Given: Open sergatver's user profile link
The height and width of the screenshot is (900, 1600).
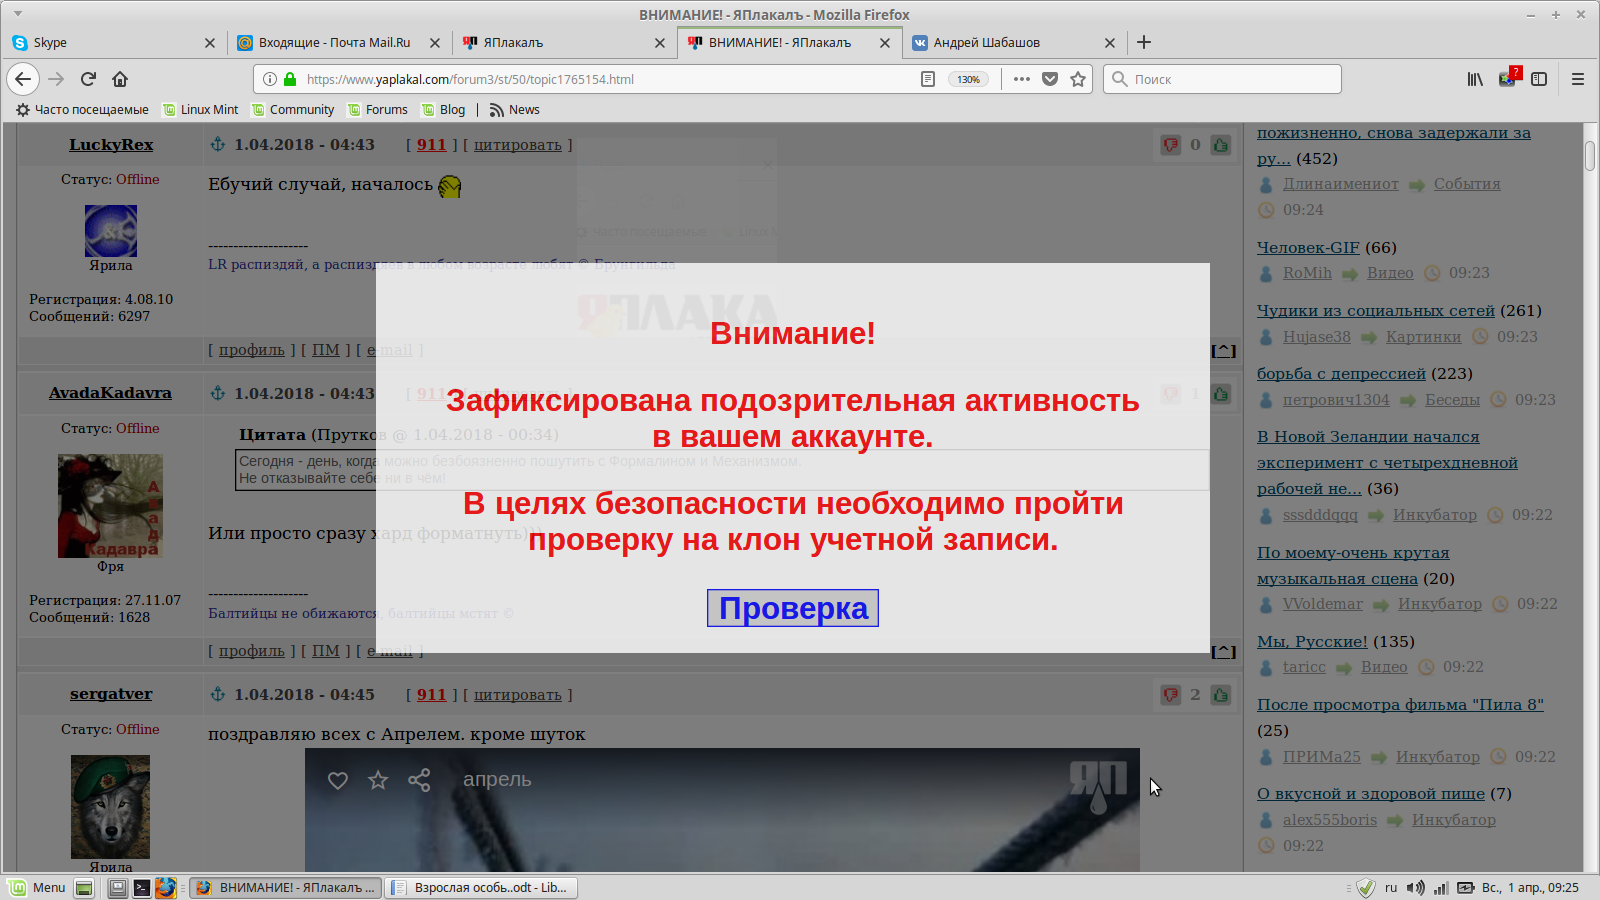Looking at the screenshot, I should click(x=111, y=694).
